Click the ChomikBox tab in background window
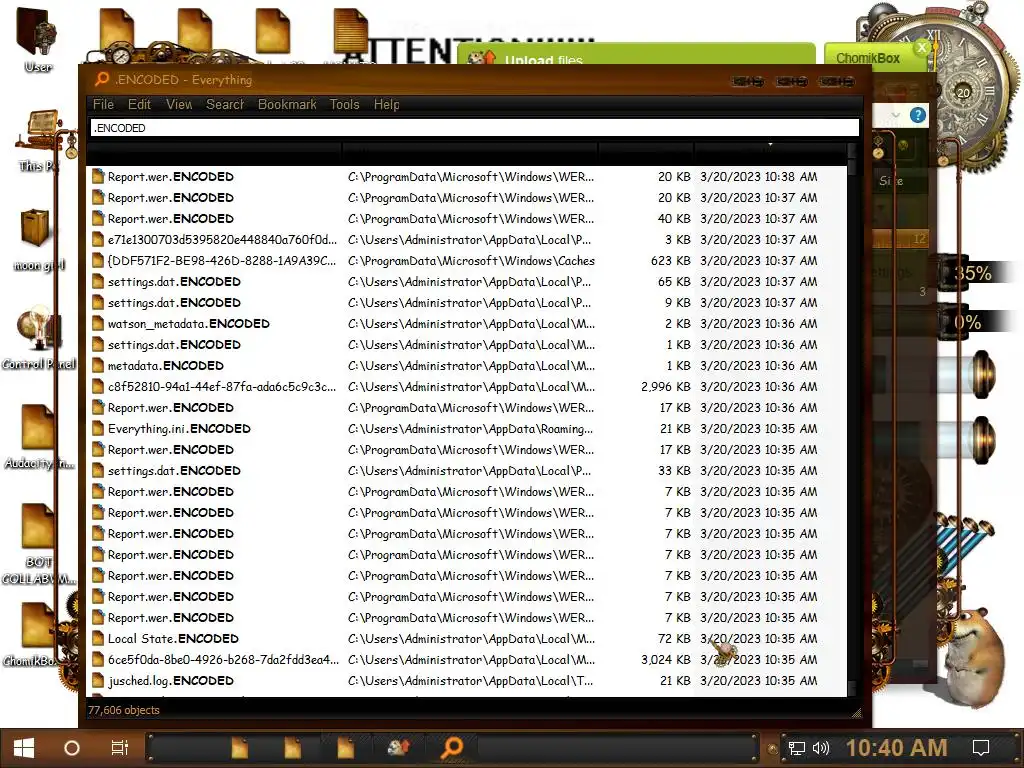The width and height of the screenshot is (1024, 768). pos(868,58)
